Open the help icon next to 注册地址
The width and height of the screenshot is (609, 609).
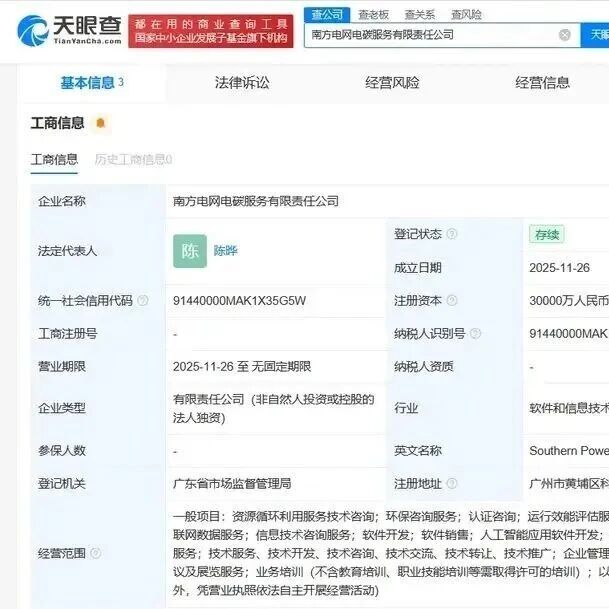pyautogui.click(x=452, y=484)
